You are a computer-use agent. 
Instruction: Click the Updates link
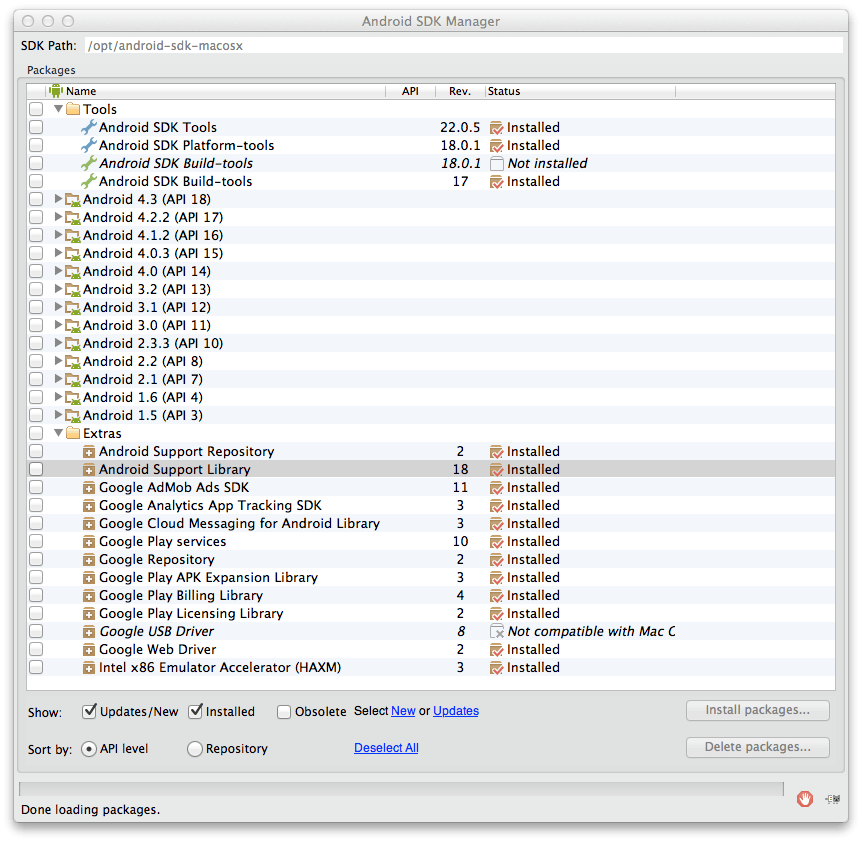coord(456,711)
